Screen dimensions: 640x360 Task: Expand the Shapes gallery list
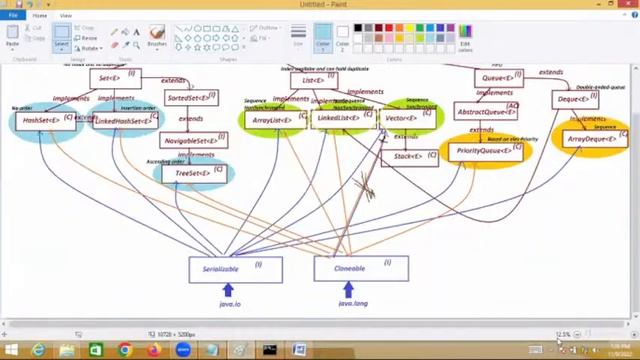click(244, 47)
